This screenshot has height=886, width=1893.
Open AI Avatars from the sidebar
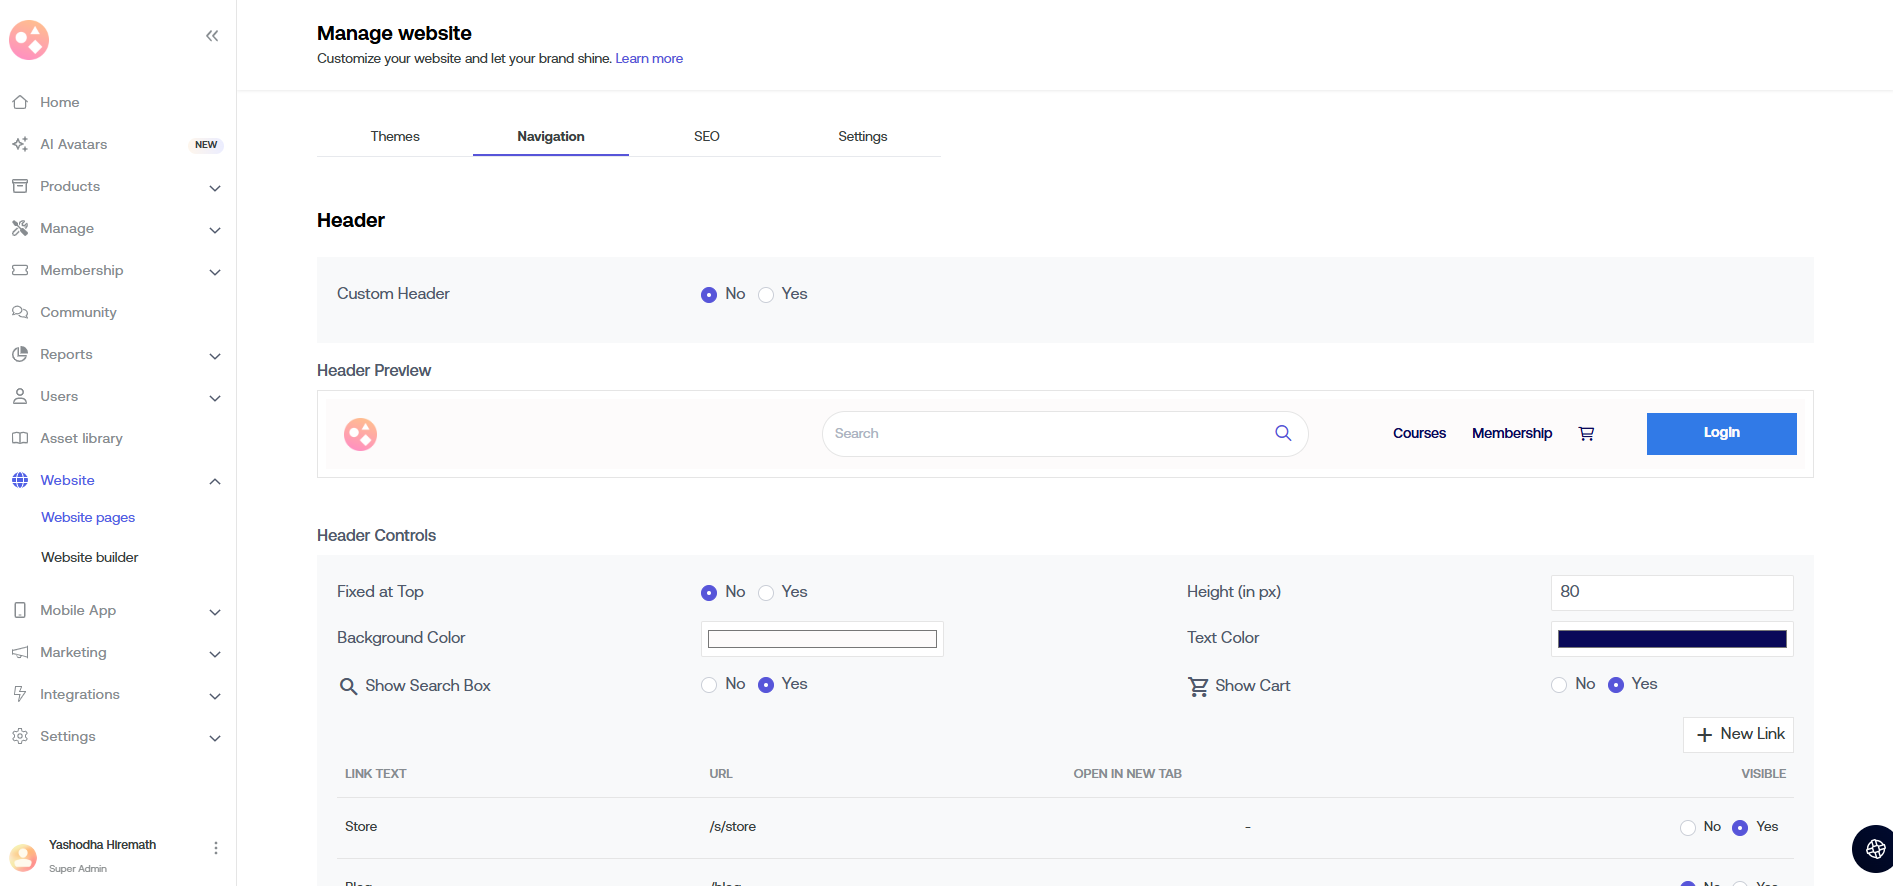tap(73, 144)
